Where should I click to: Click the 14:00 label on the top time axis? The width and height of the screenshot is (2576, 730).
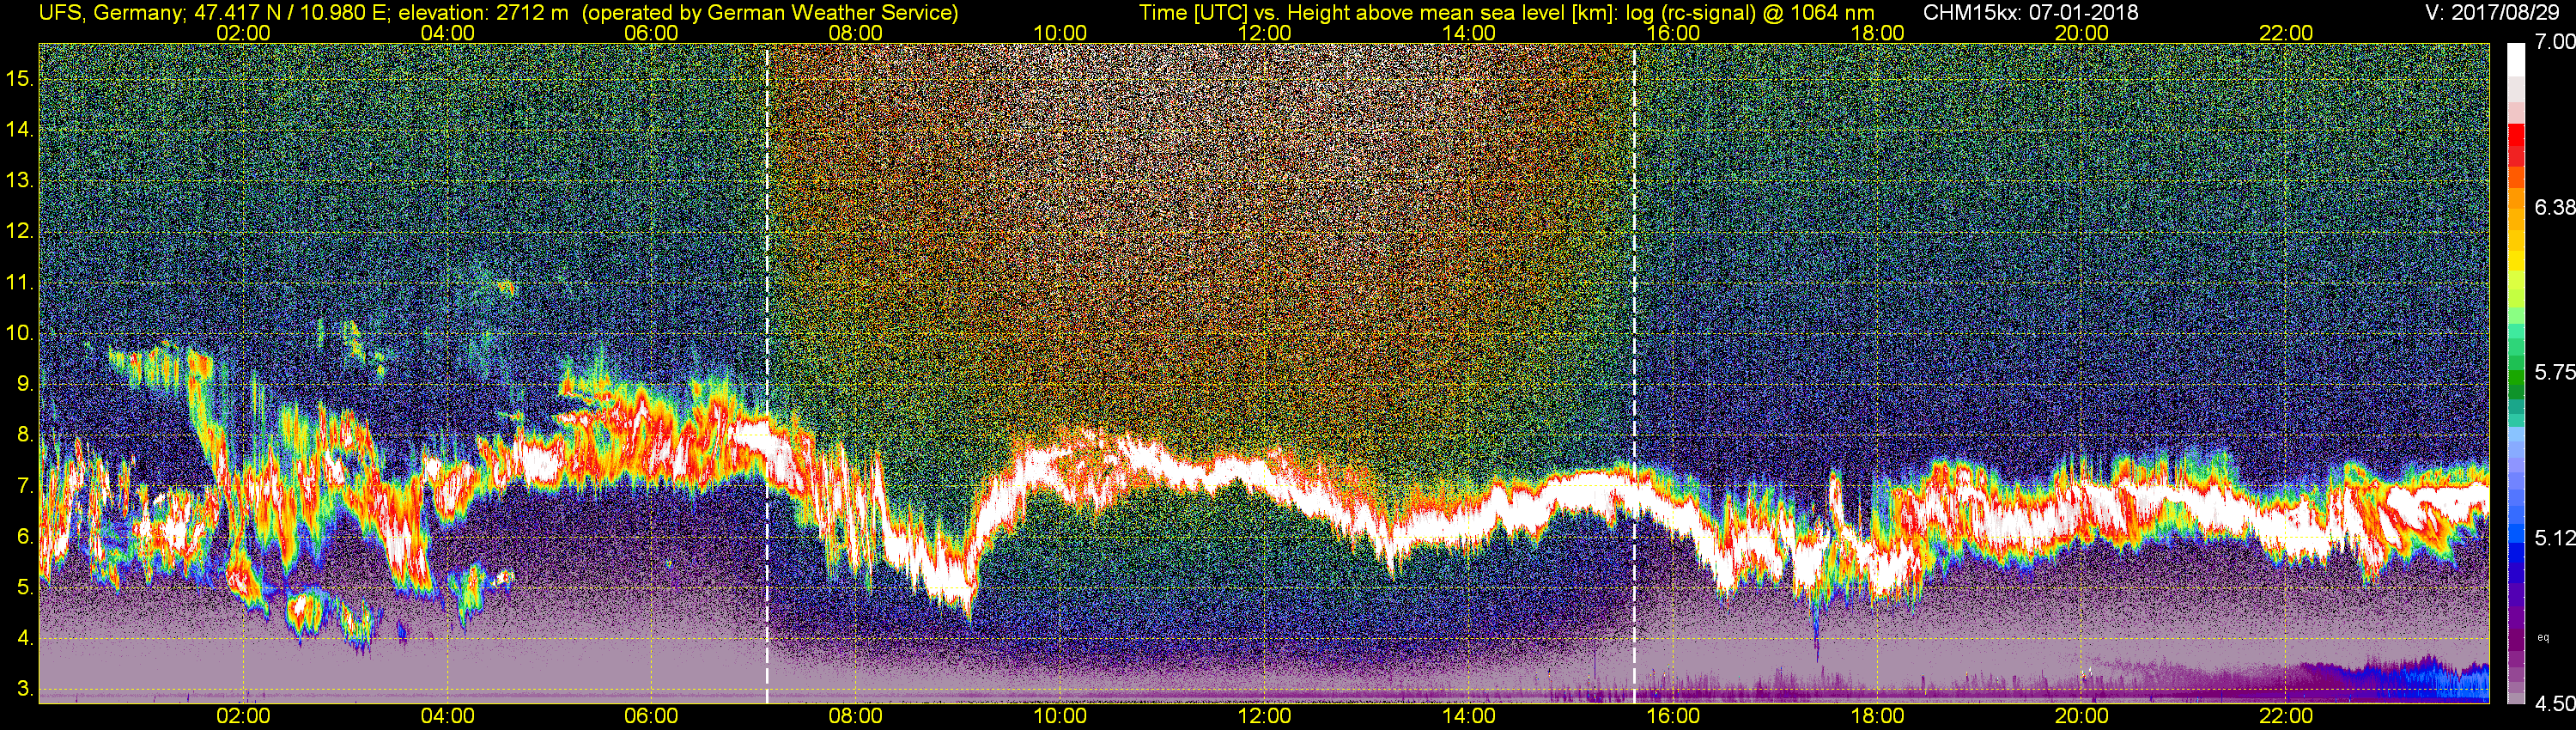[1469, 33]
